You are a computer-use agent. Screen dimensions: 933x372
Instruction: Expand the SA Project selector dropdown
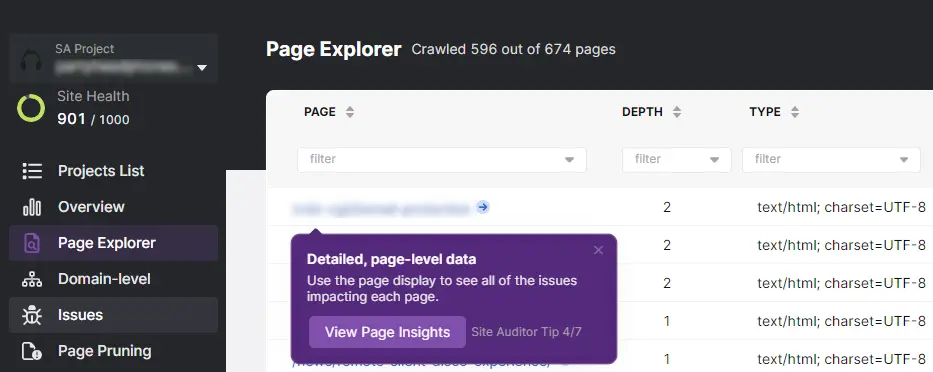(202, 68)
